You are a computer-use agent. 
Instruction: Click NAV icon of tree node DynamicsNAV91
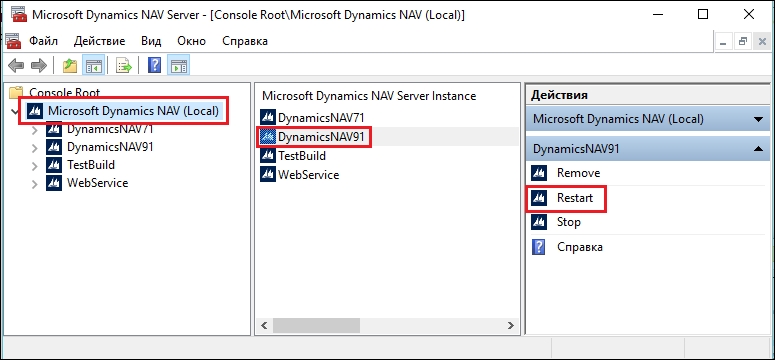[x=54, y=147]
